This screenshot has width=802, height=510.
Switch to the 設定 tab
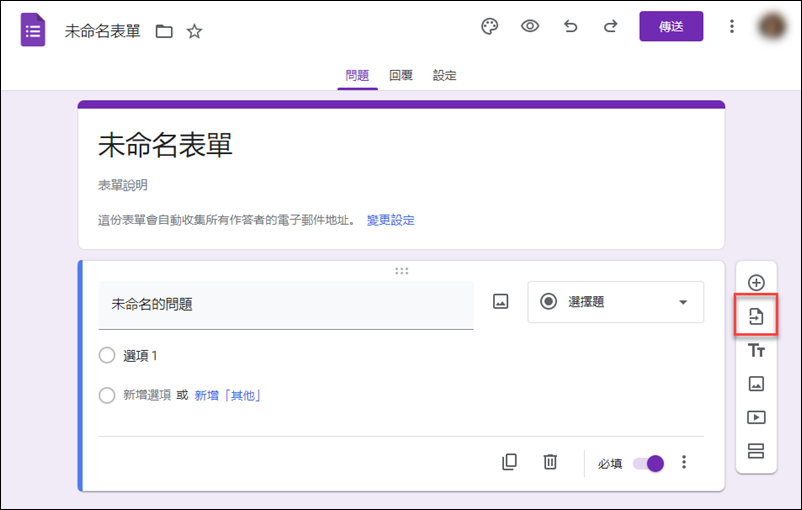(x=444, y=76)
